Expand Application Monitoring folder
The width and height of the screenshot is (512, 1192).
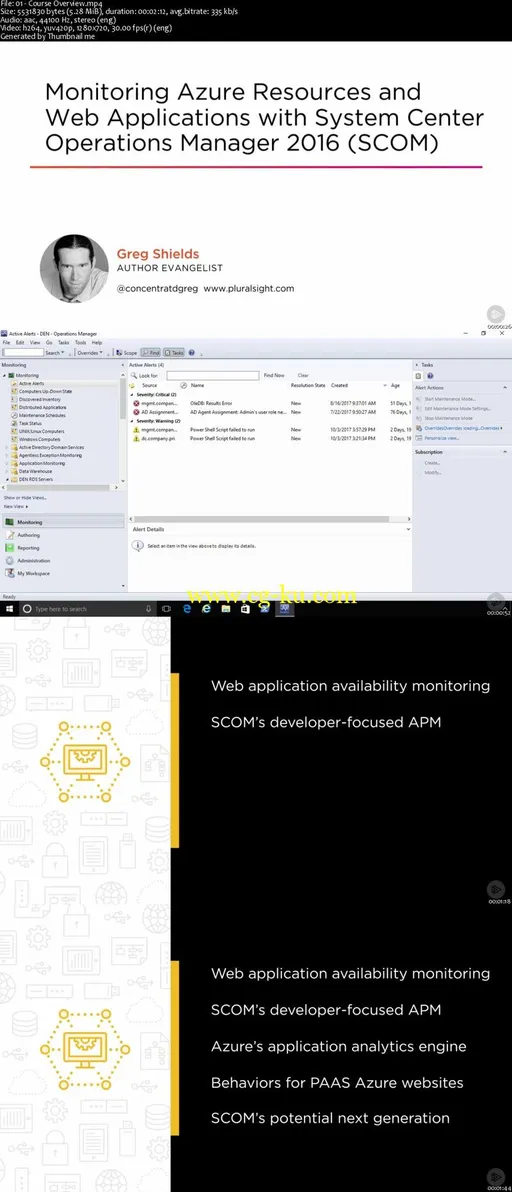pyautogui.click(x=6, y=463)
